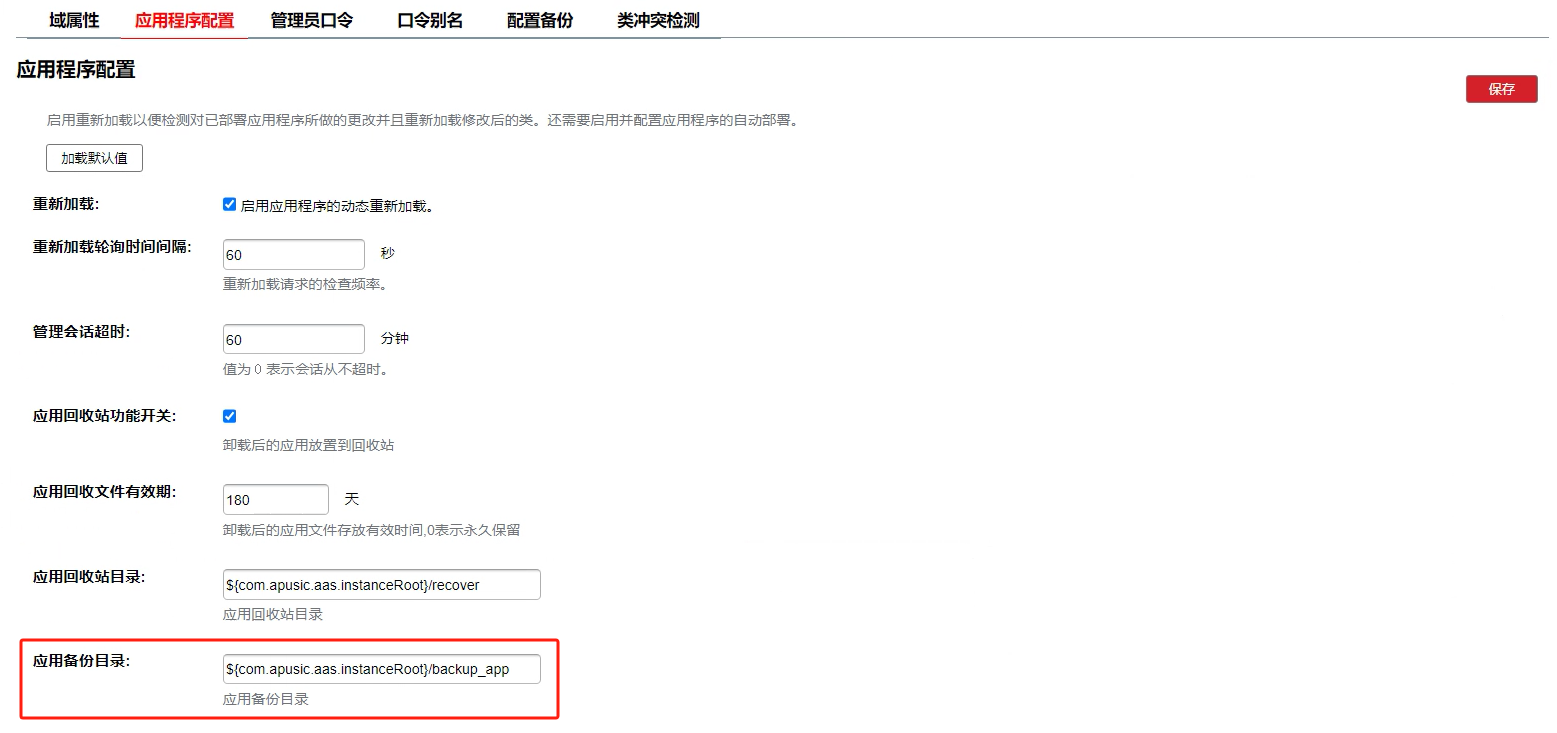Click the 卸载后的应用放置到回收站 description text
This screenshot has width=1557, height=733.
click(308, 445)
